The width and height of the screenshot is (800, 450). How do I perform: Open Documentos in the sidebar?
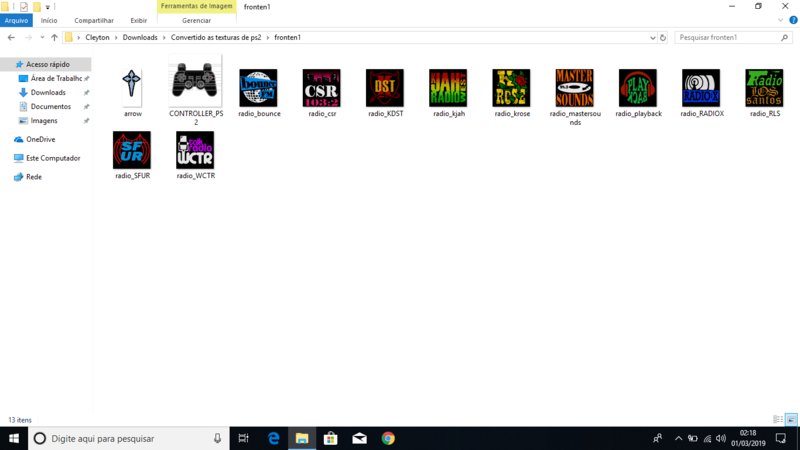click(x=50, y=107)
